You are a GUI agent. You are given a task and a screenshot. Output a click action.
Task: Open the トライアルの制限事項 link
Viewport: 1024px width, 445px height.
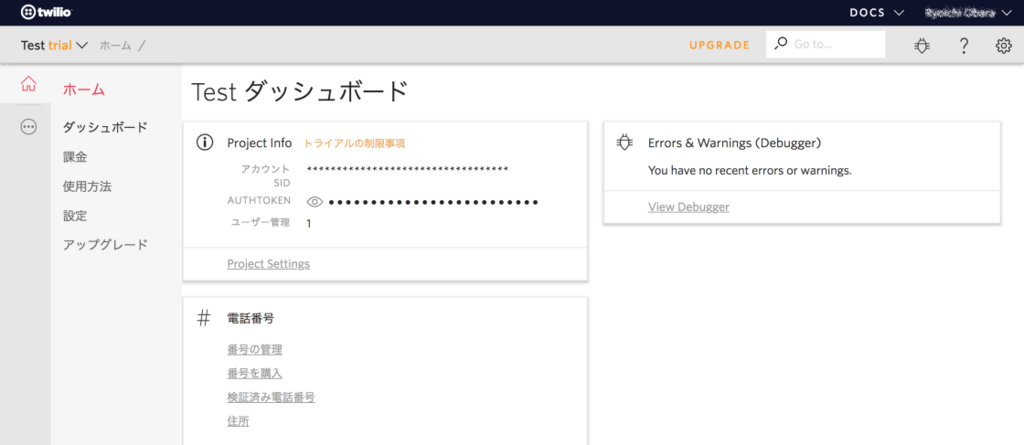click(x=355, y=143)
